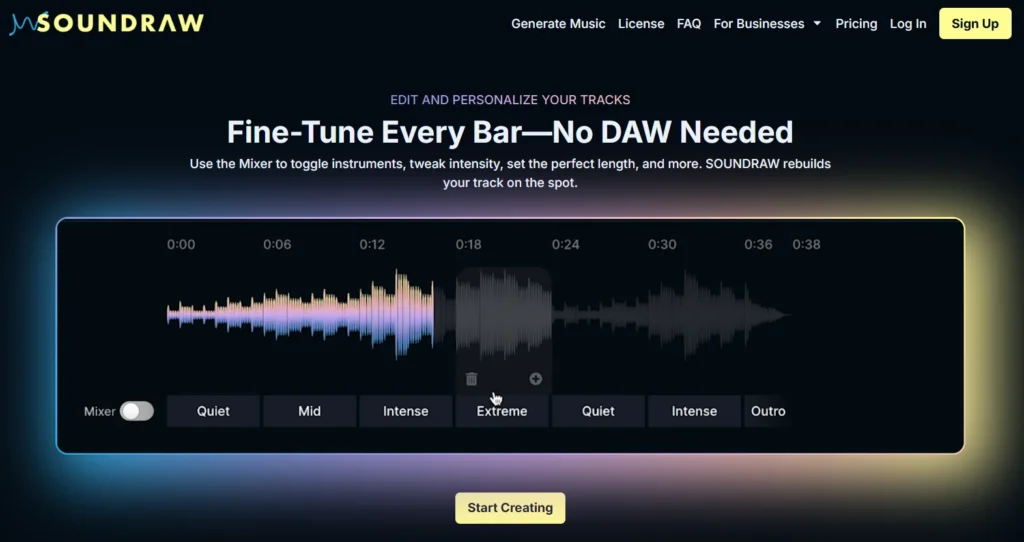Click the SOUNDRAW logo icon
Screen dimensions: 1024x542
click(22, 23)
